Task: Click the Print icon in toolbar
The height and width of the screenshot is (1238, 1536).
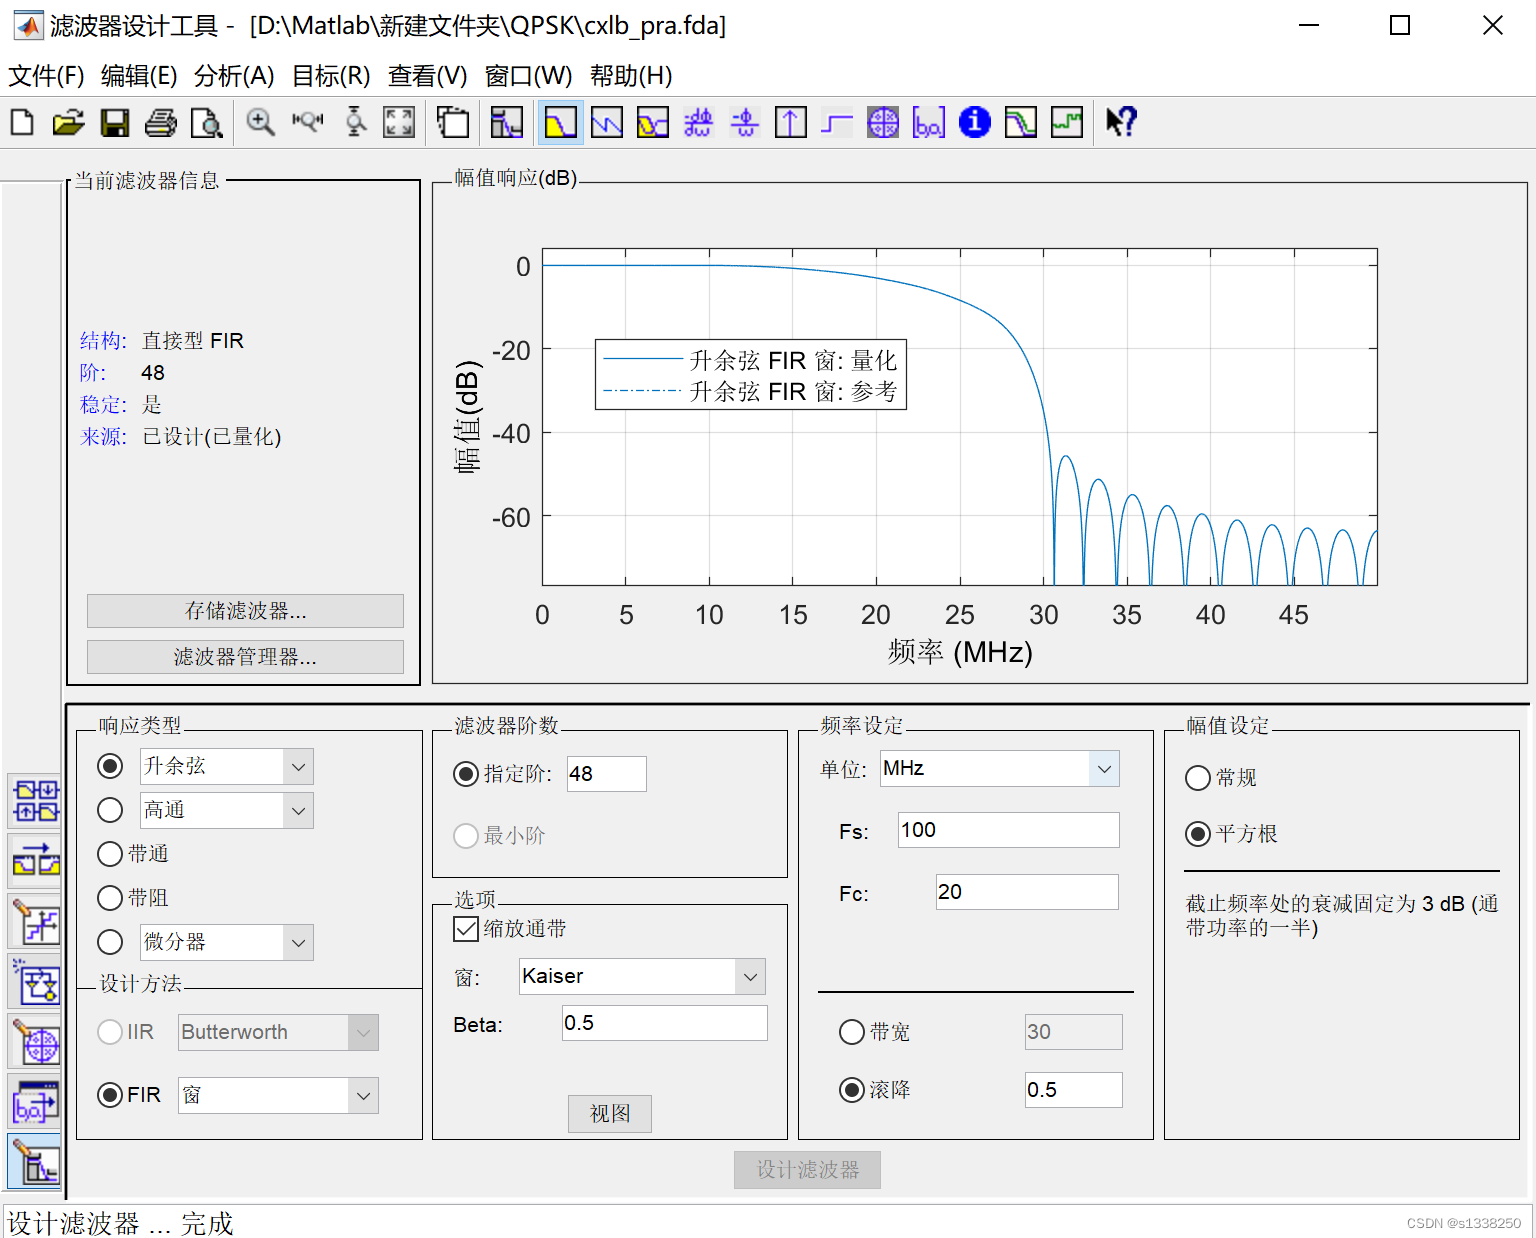Action: click(x=161, y=123)
